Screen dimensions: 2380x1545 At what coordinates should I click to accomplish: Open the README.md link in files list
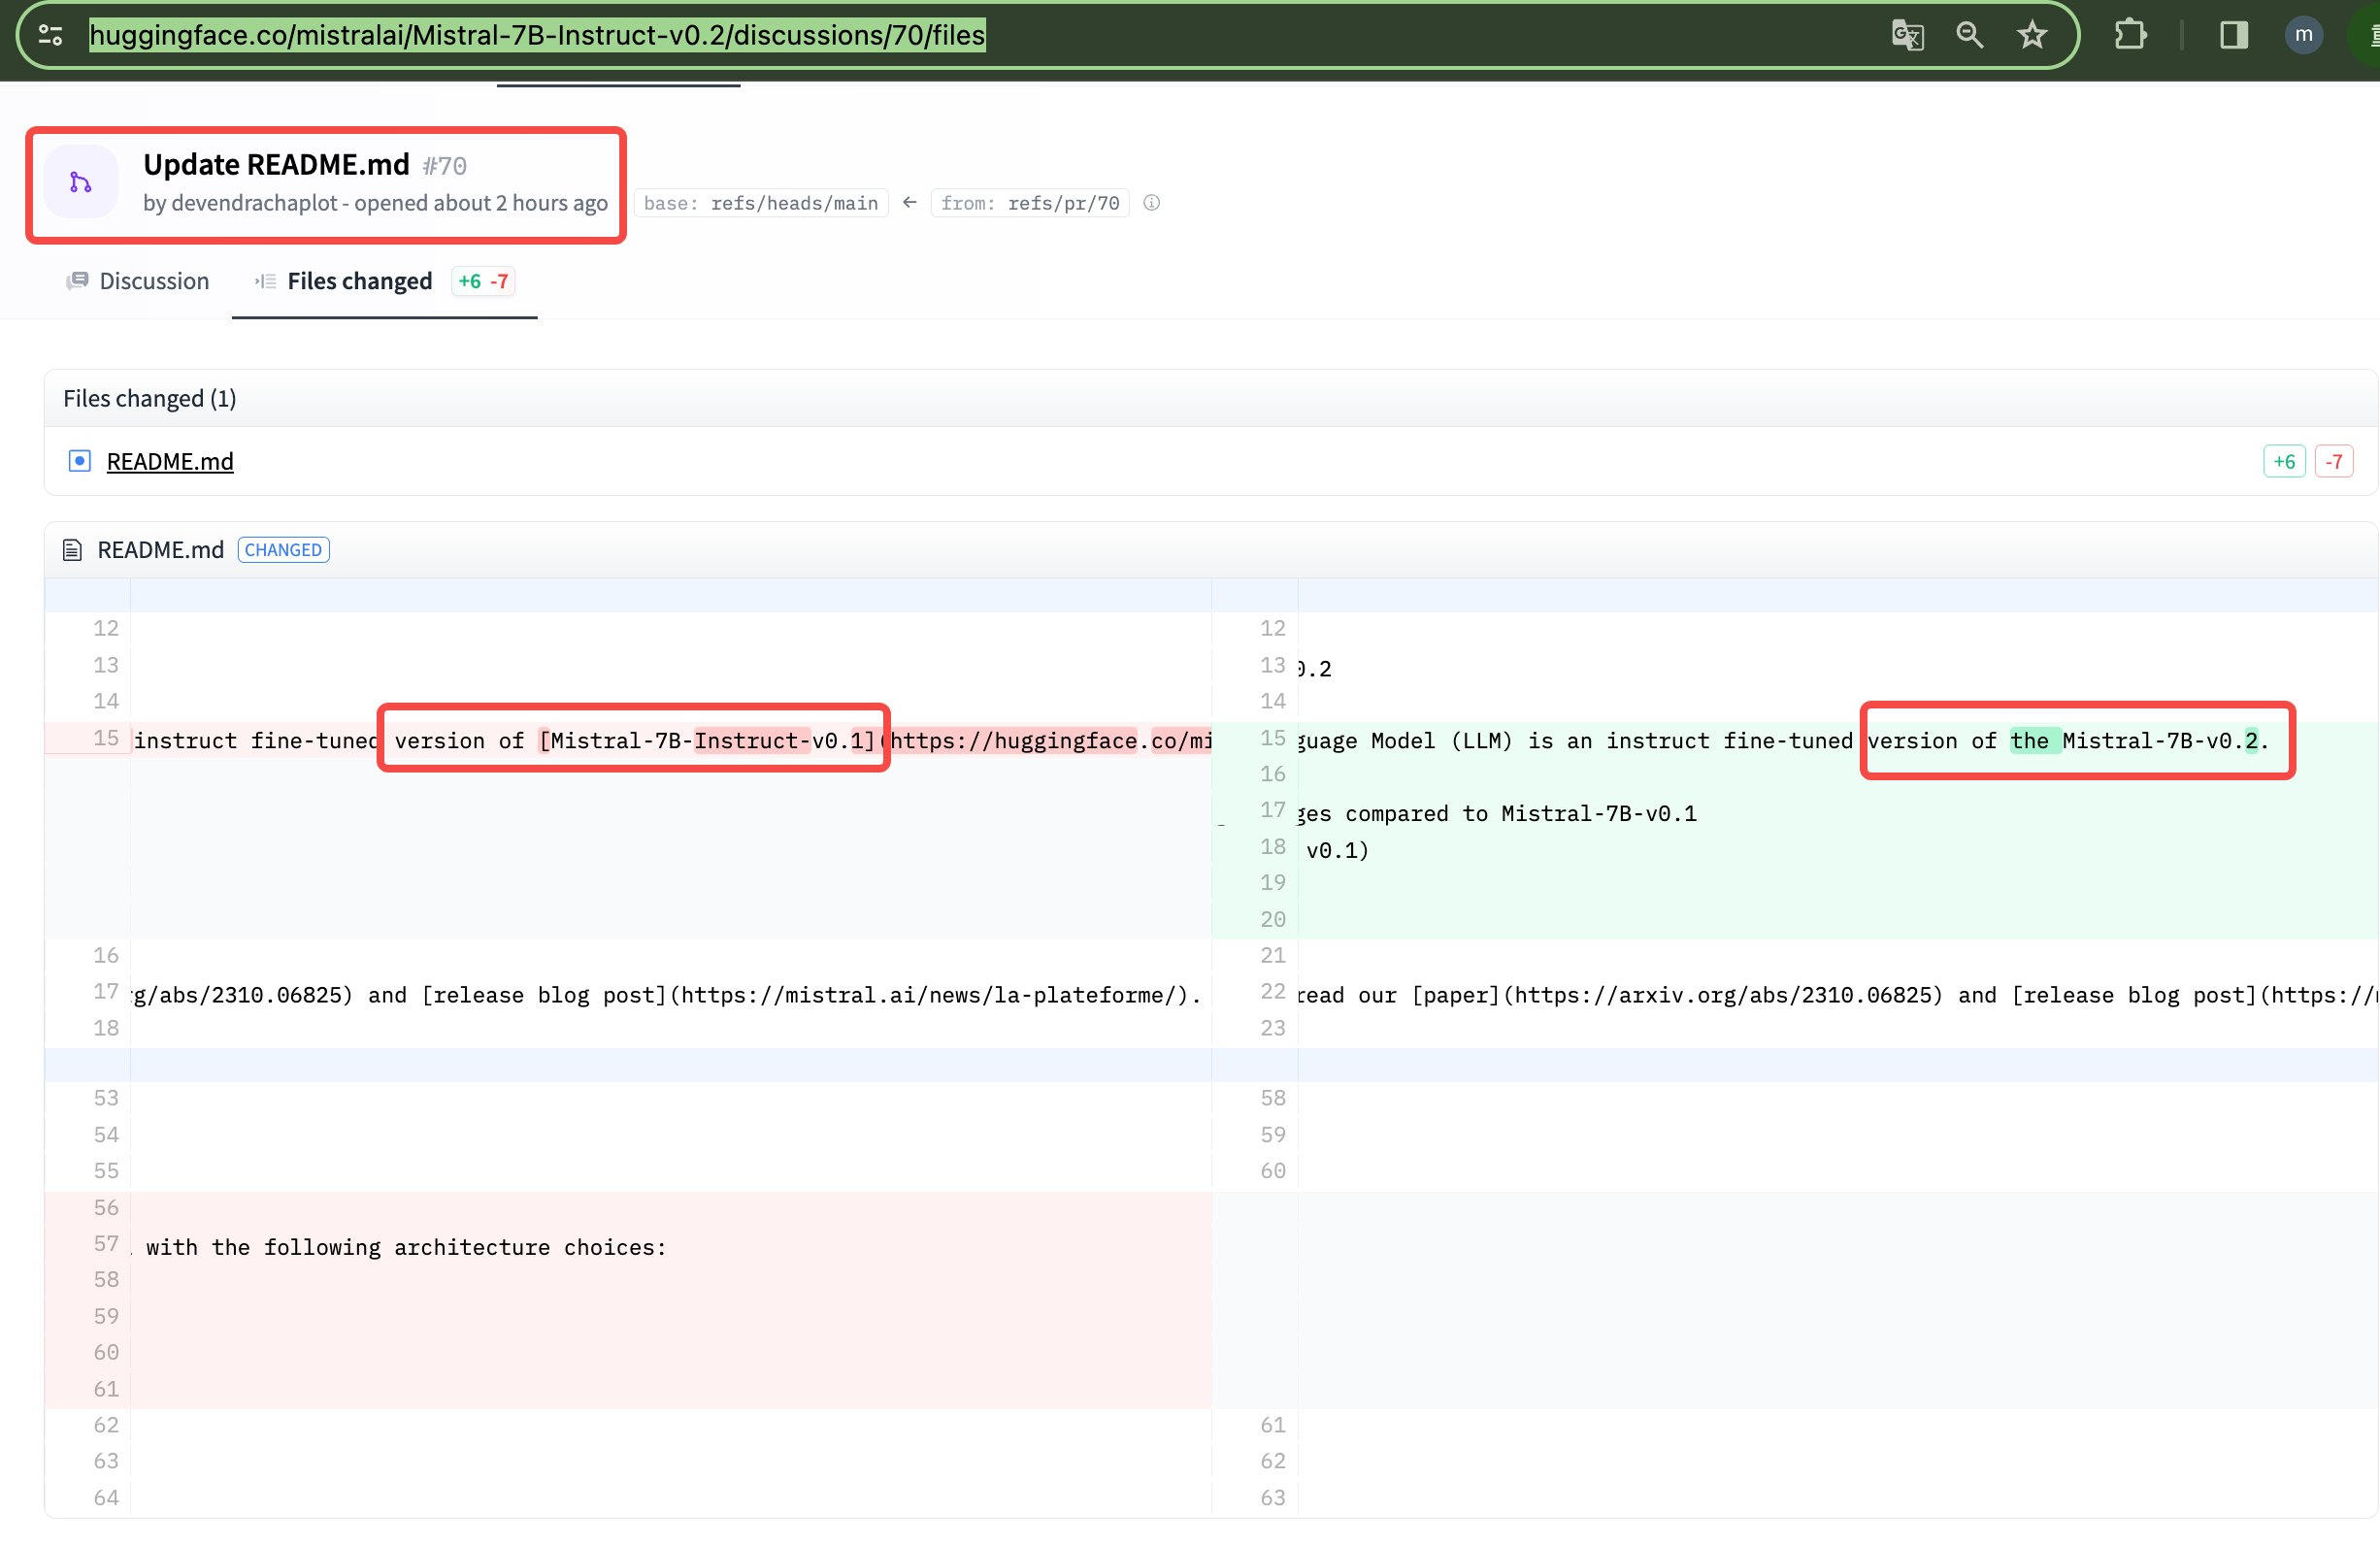(x=170, y=461)
